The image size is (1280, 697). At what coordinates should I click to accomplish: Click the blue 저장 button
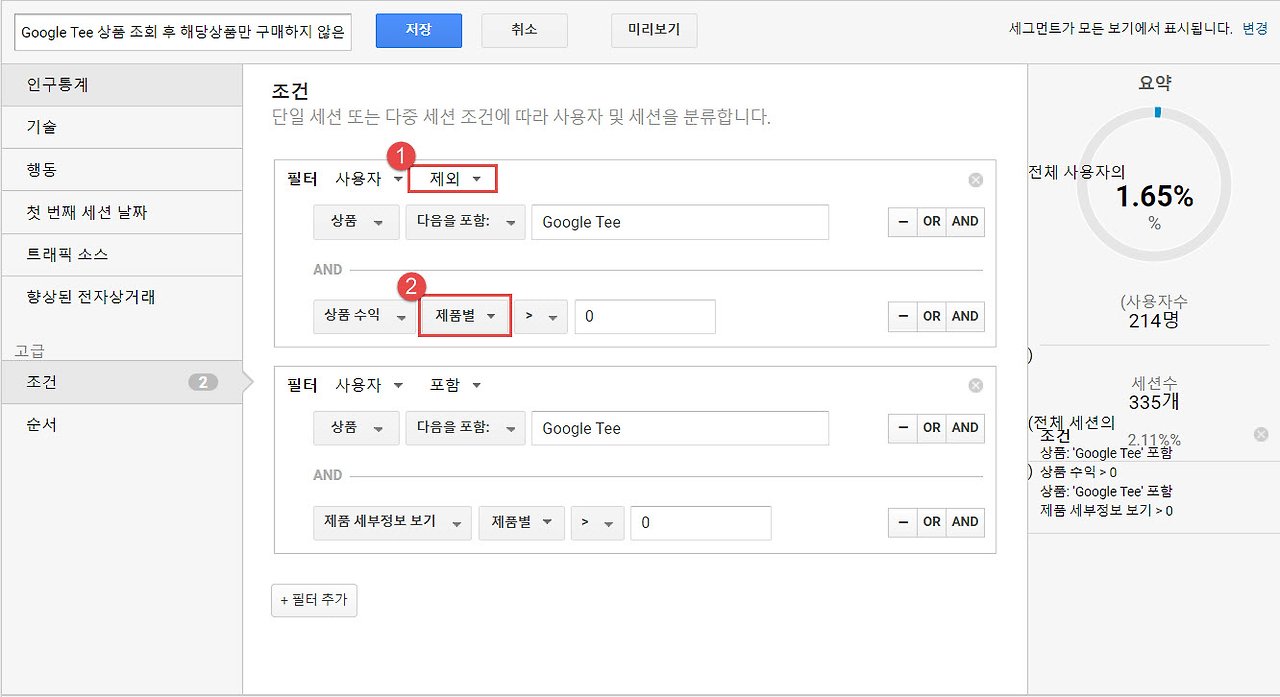click(x=419, y=30)
